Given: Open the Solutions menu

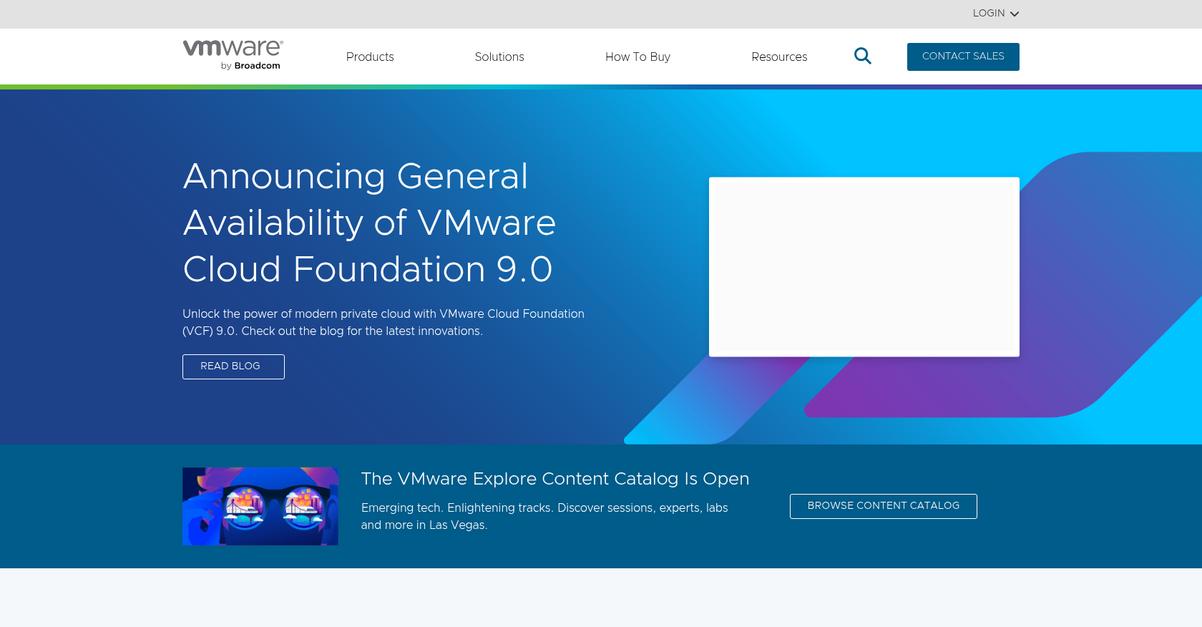Looking at the screenshot, I should (499, 57).
